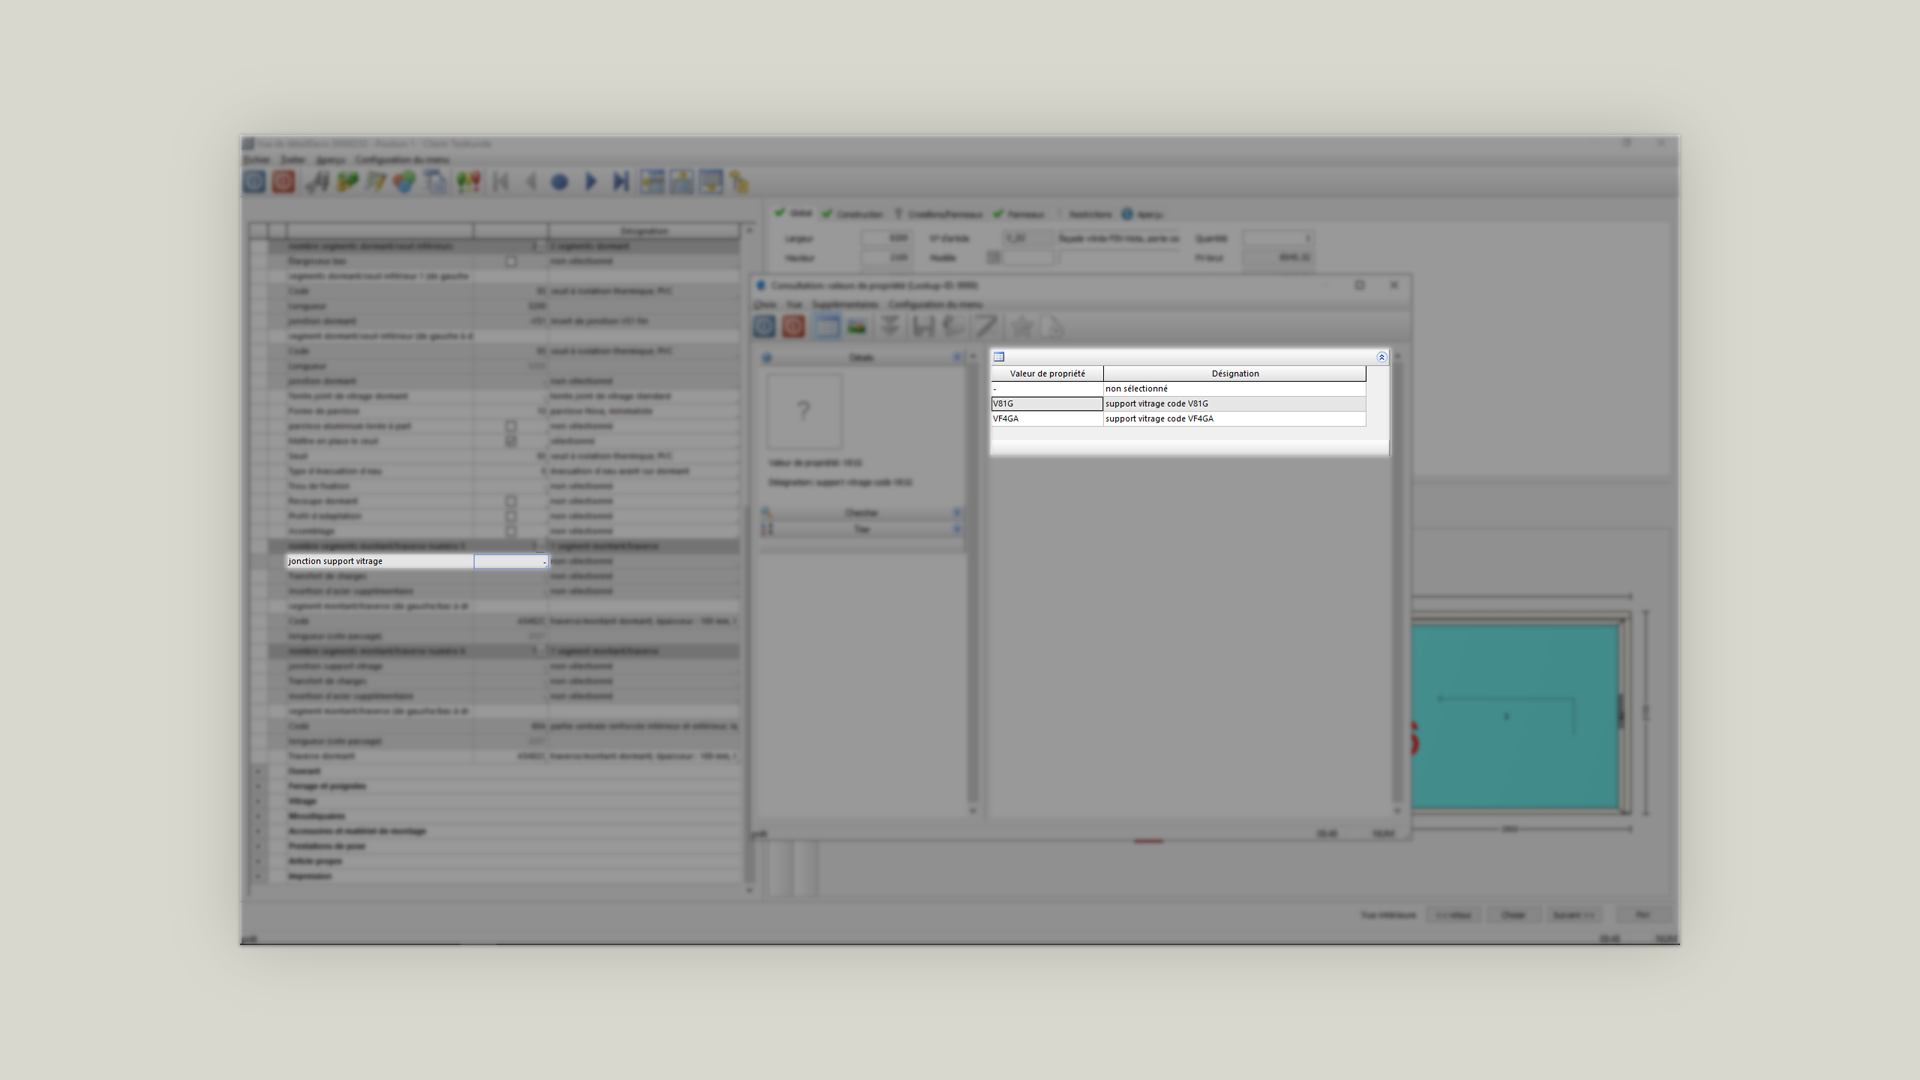Screen dimensions: 1920x1080
Task: Sort by the Valeur de propriété column header
Action: 1047,374
